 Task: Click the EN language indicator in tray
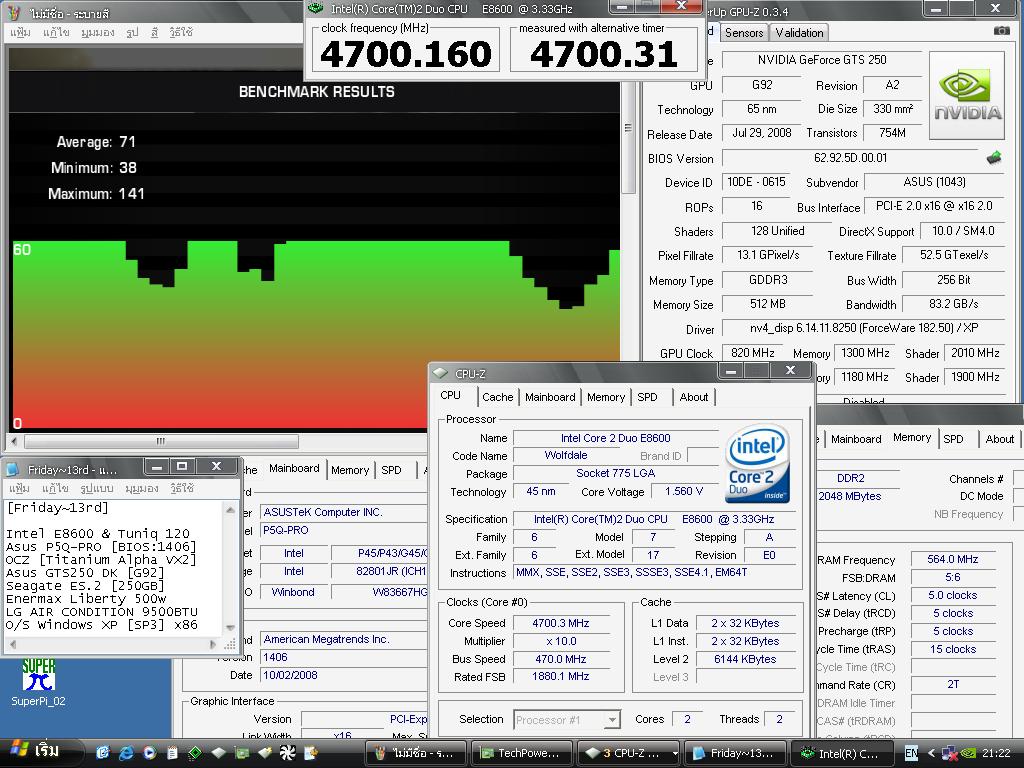[x=911, y=753]
